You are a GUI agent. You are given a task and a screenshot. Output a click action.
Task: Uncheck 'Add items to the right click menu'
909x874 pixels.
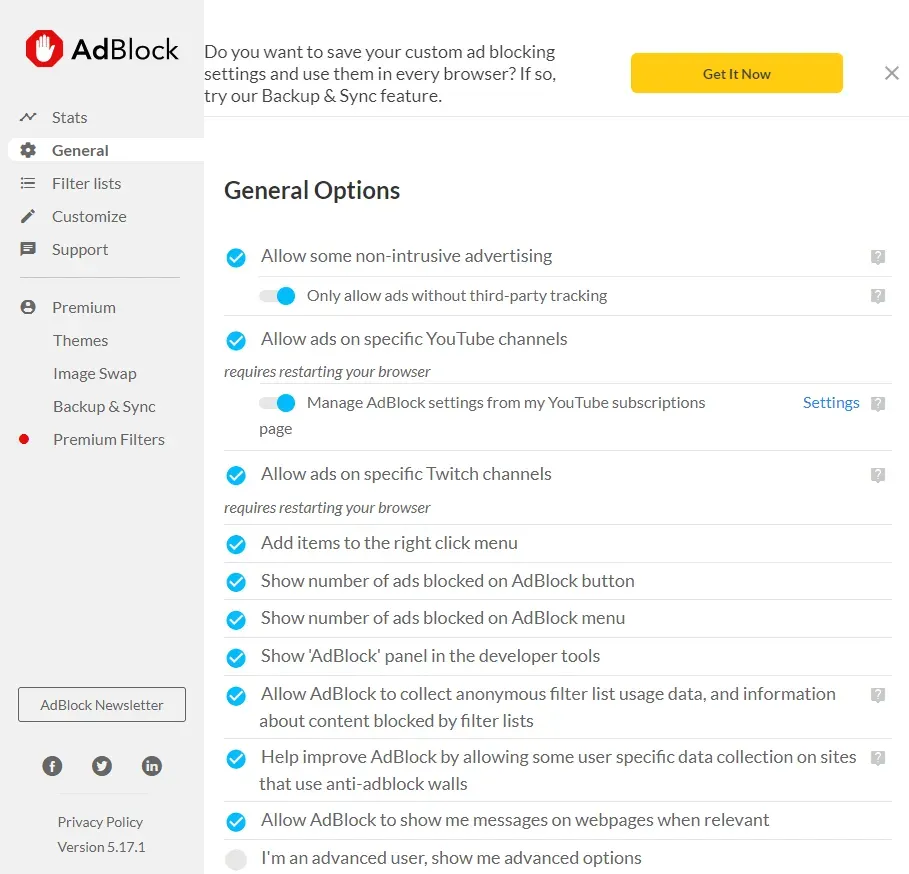click(x=236, y=544)
